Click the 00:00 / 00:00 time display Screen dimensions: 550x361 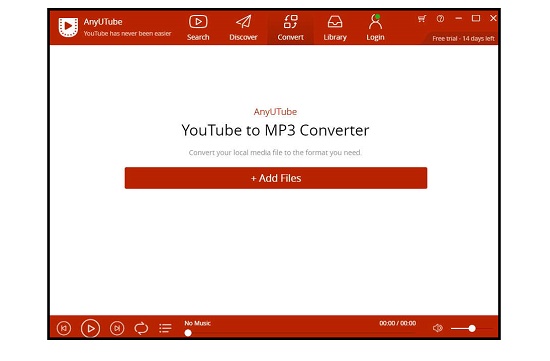coord(397,323)
